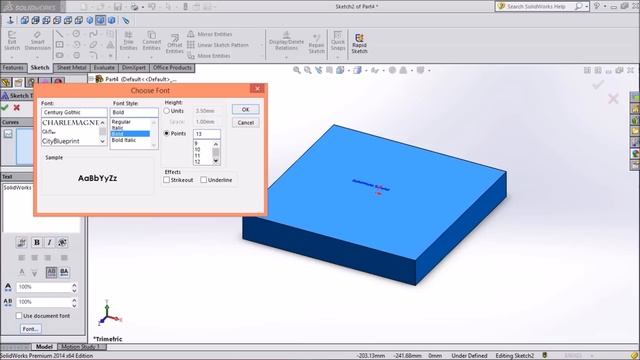Viewport: 640px width, 360px height.
Task: Click the Exit Sketch icon
Action: click(x=12, y=41)
